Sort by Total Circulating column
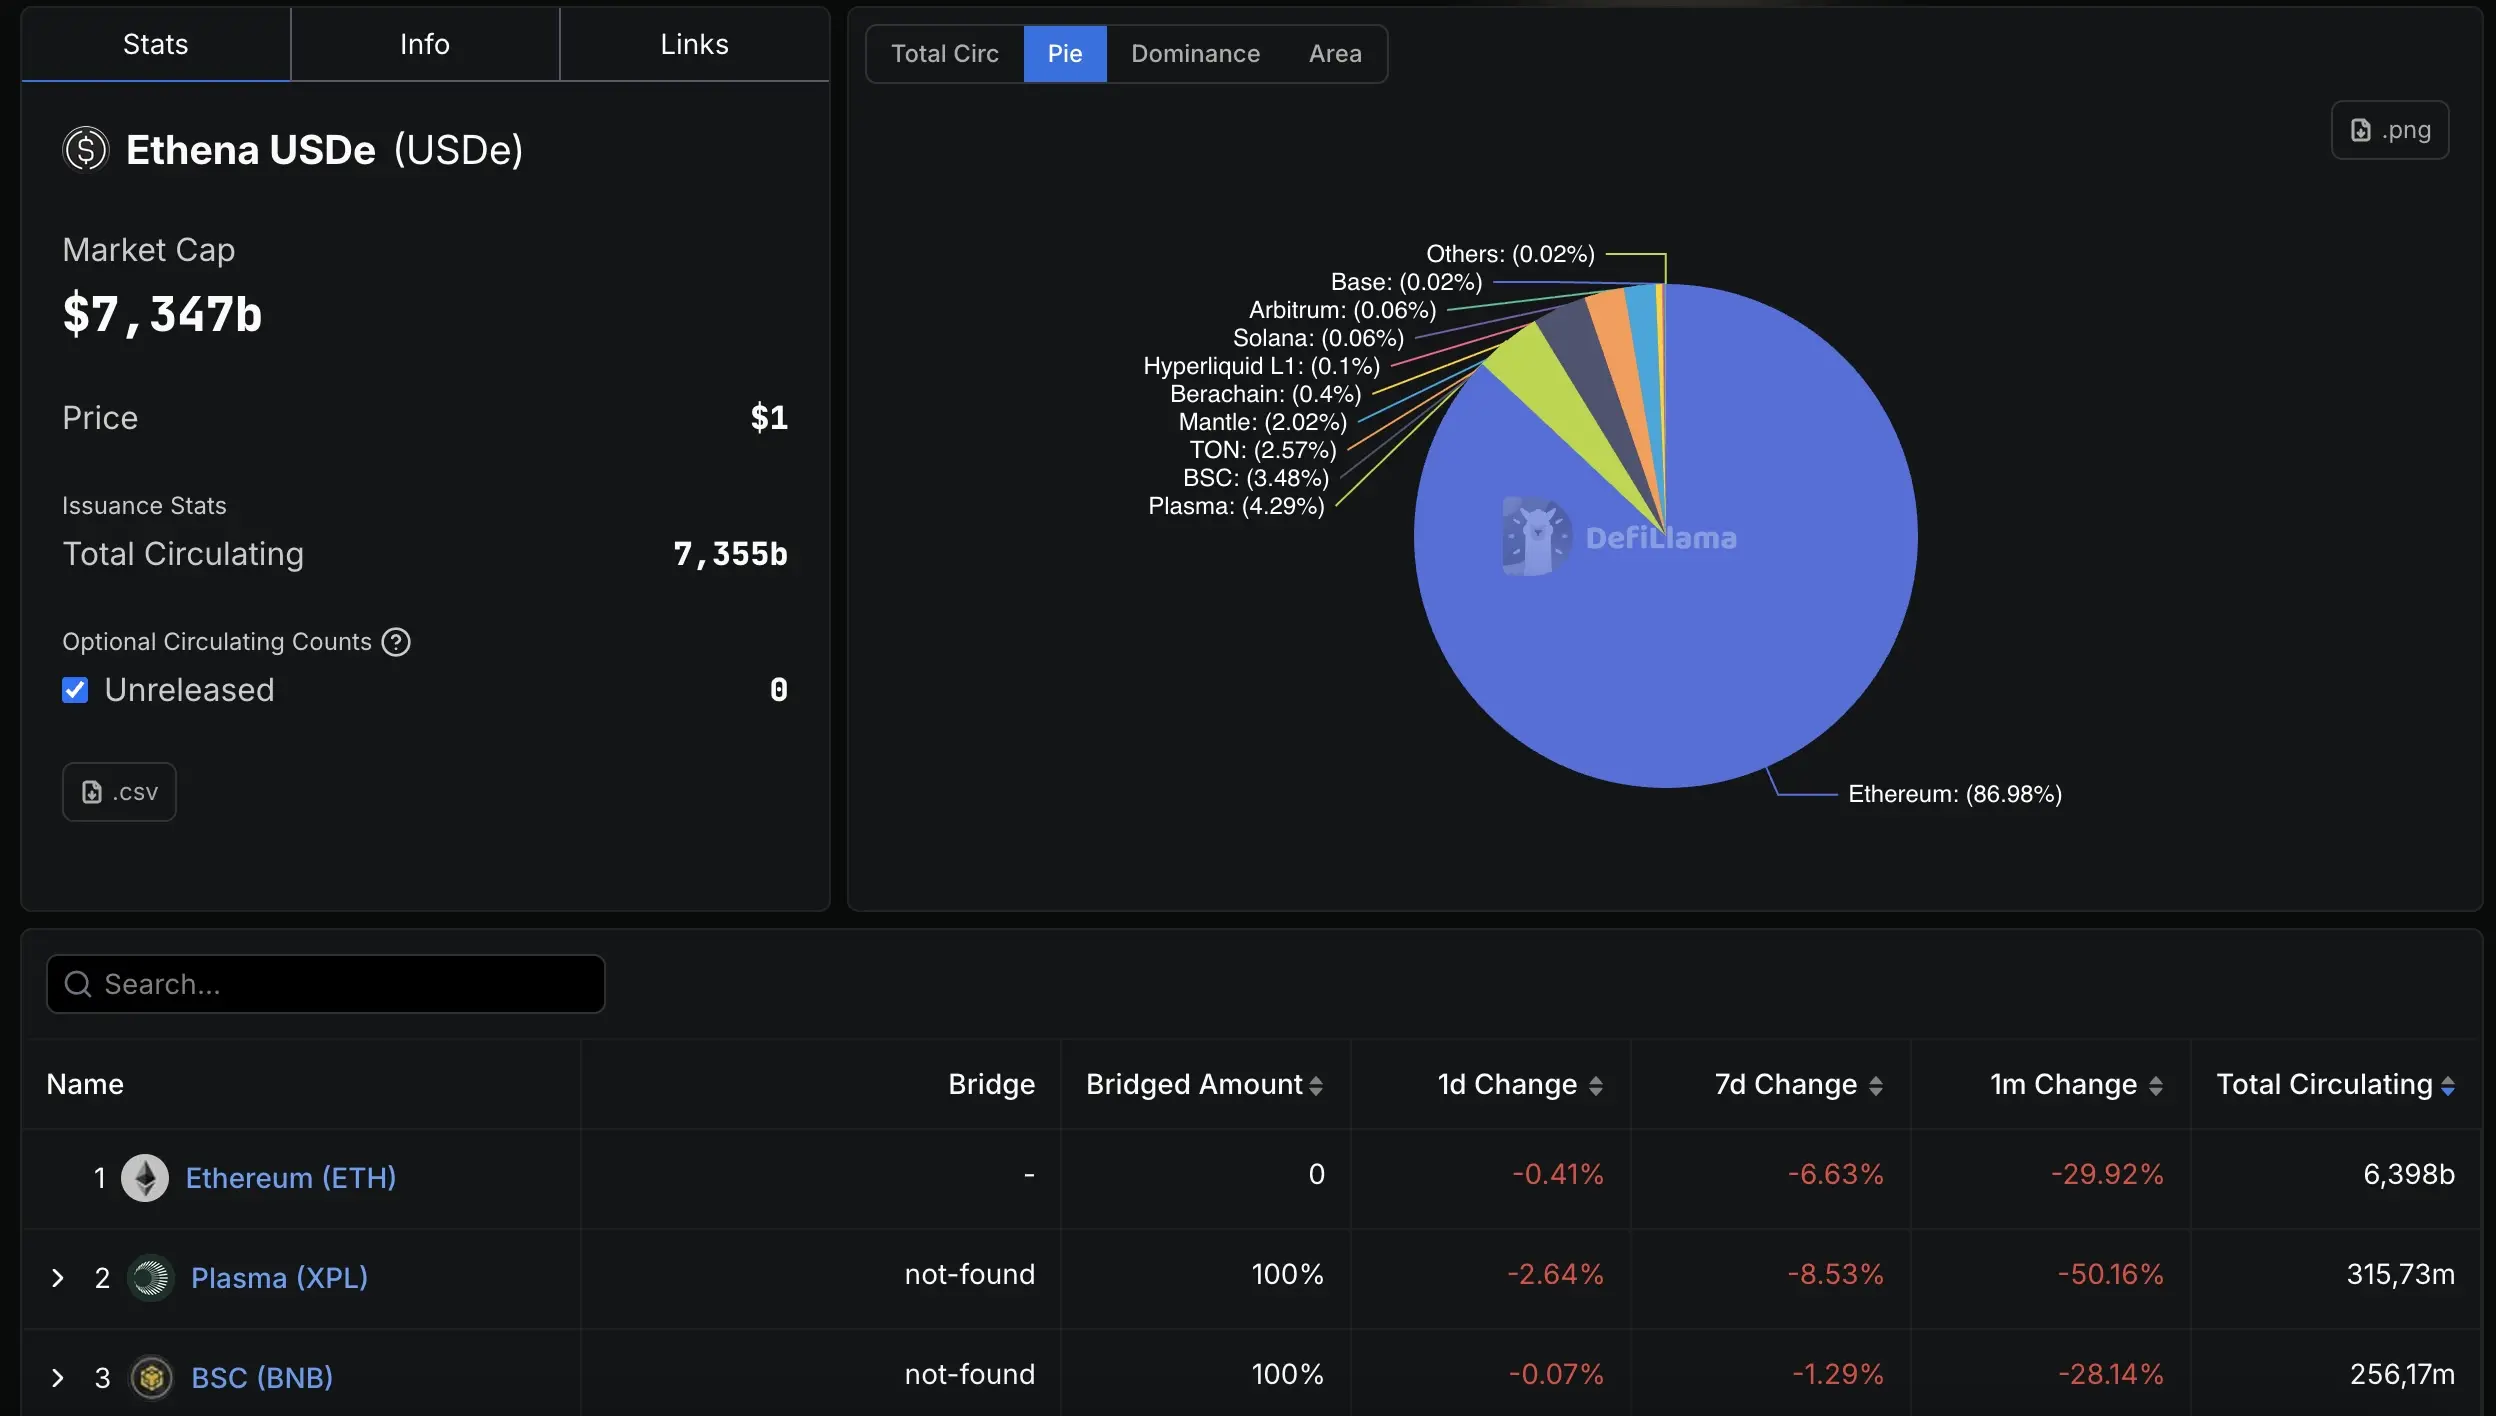Viewport: 2496px width, 1416px height. click(x=2447, y=1086)
